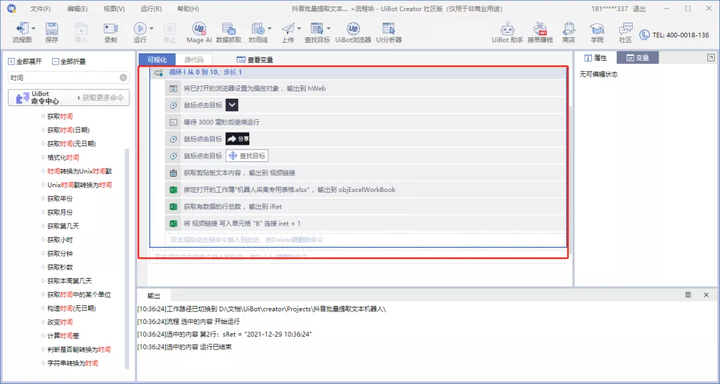Open dropdown arrow next to 查找目标

(x=329, y=28)
